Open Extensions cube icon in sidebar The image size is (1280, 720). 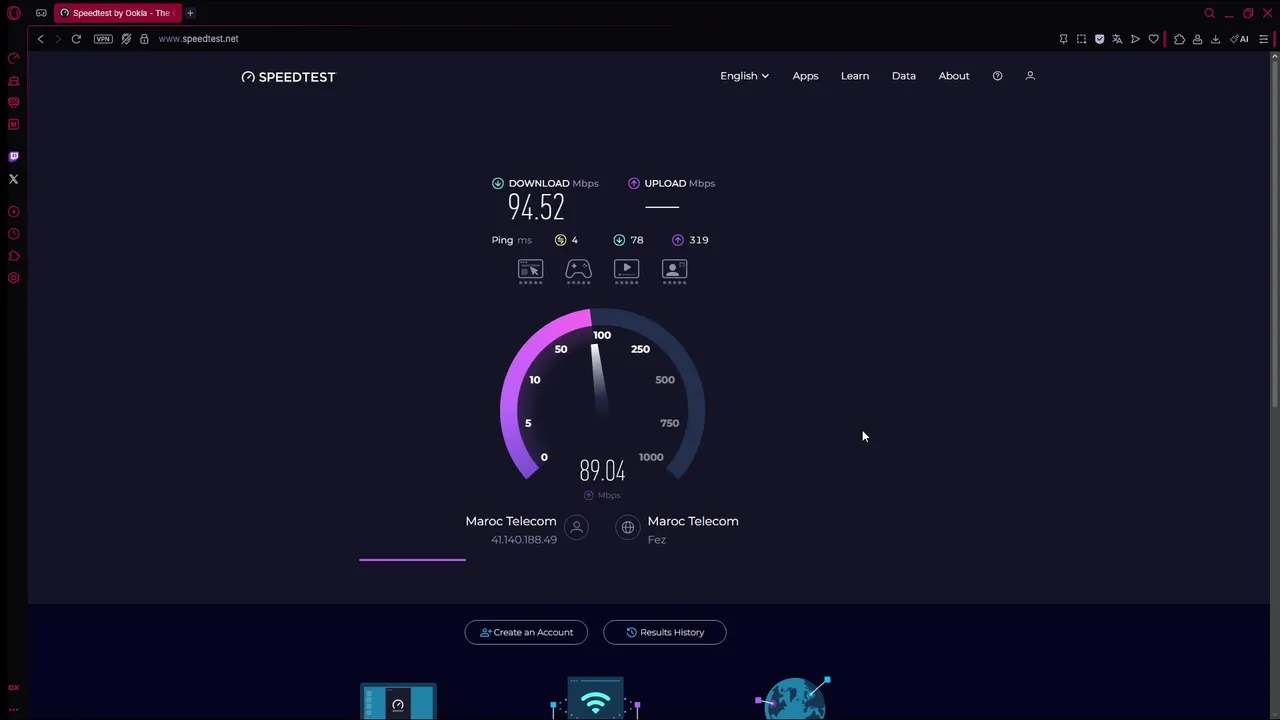pos(14,256)
